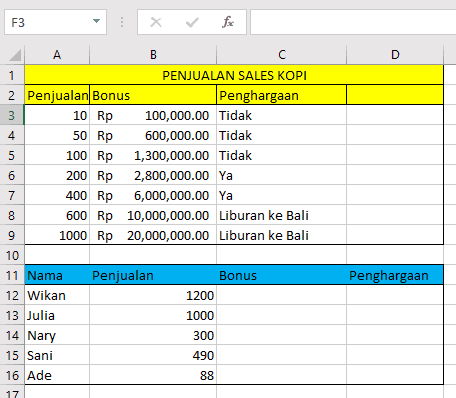The image size is (456, 398).
Task: Click the blue Bonus header cell
Action: [282, 275]
